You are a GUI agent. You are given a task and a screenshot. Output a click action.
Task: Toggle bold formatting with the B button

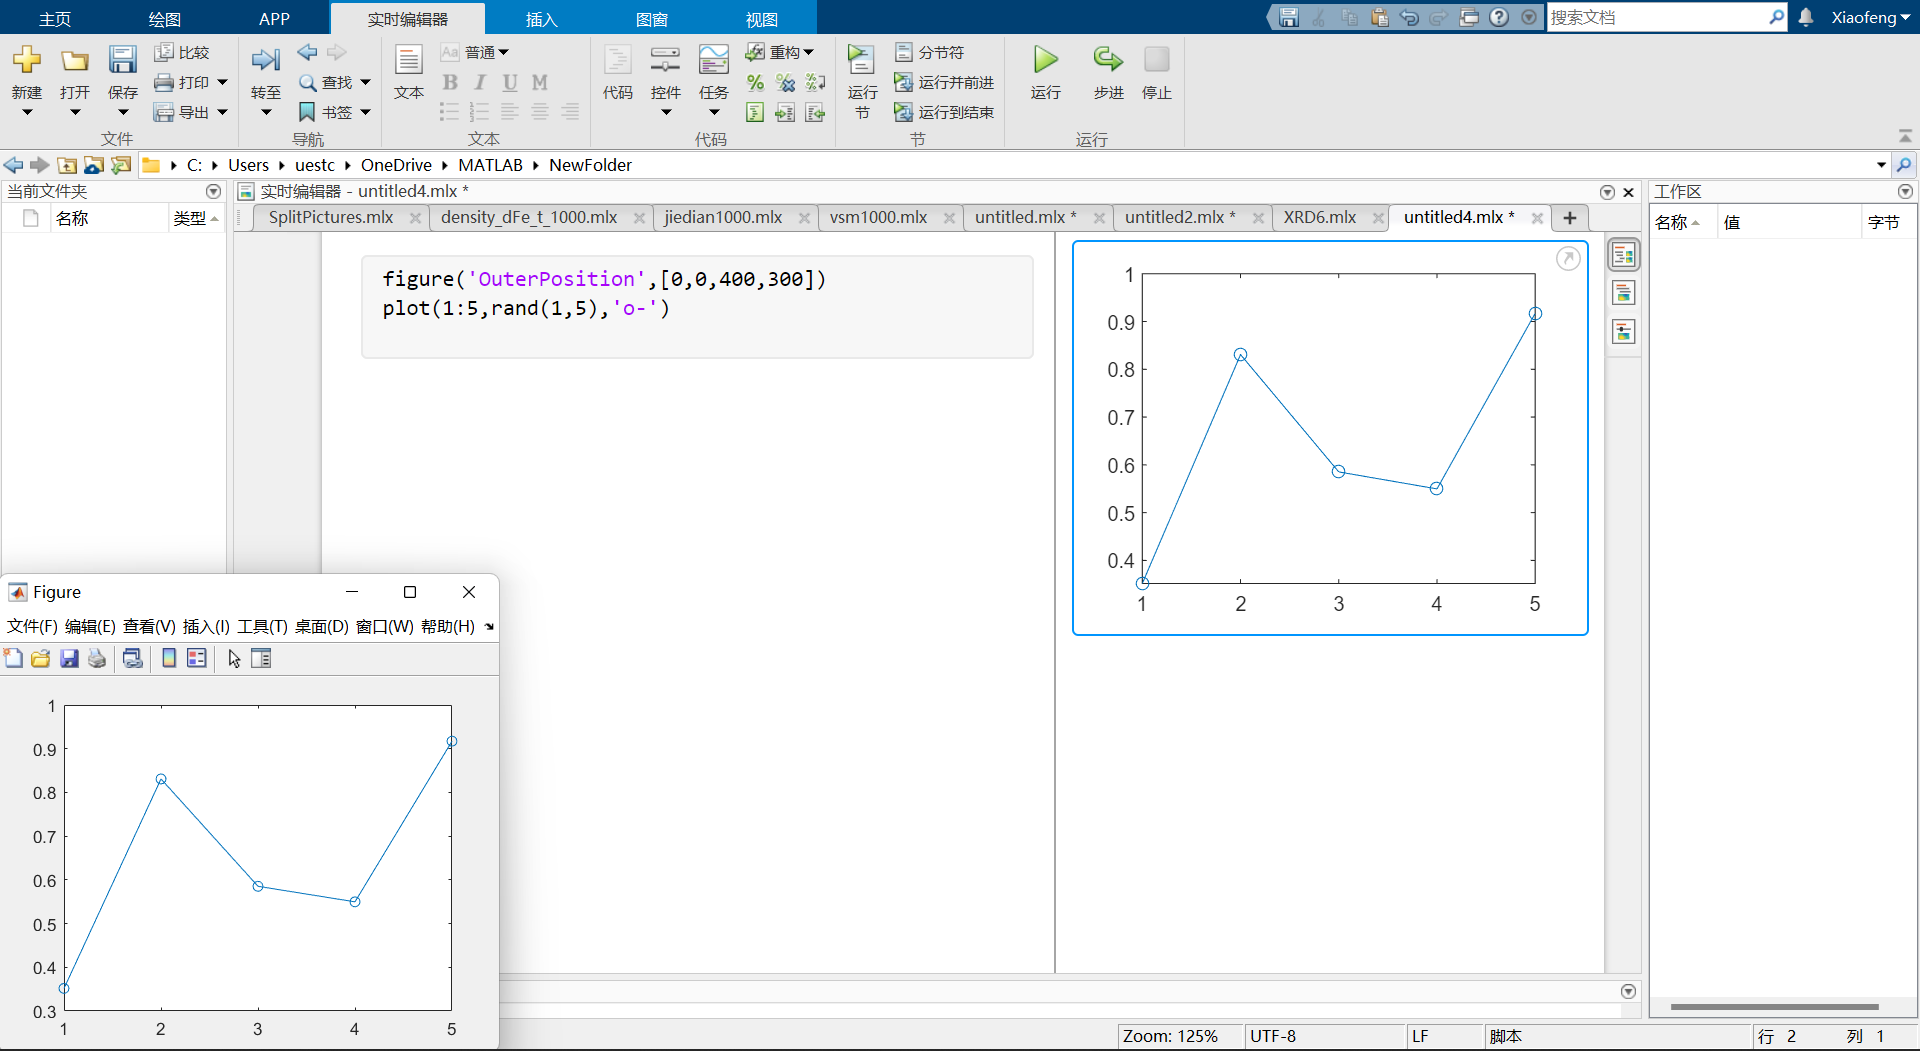click(450, 82)
